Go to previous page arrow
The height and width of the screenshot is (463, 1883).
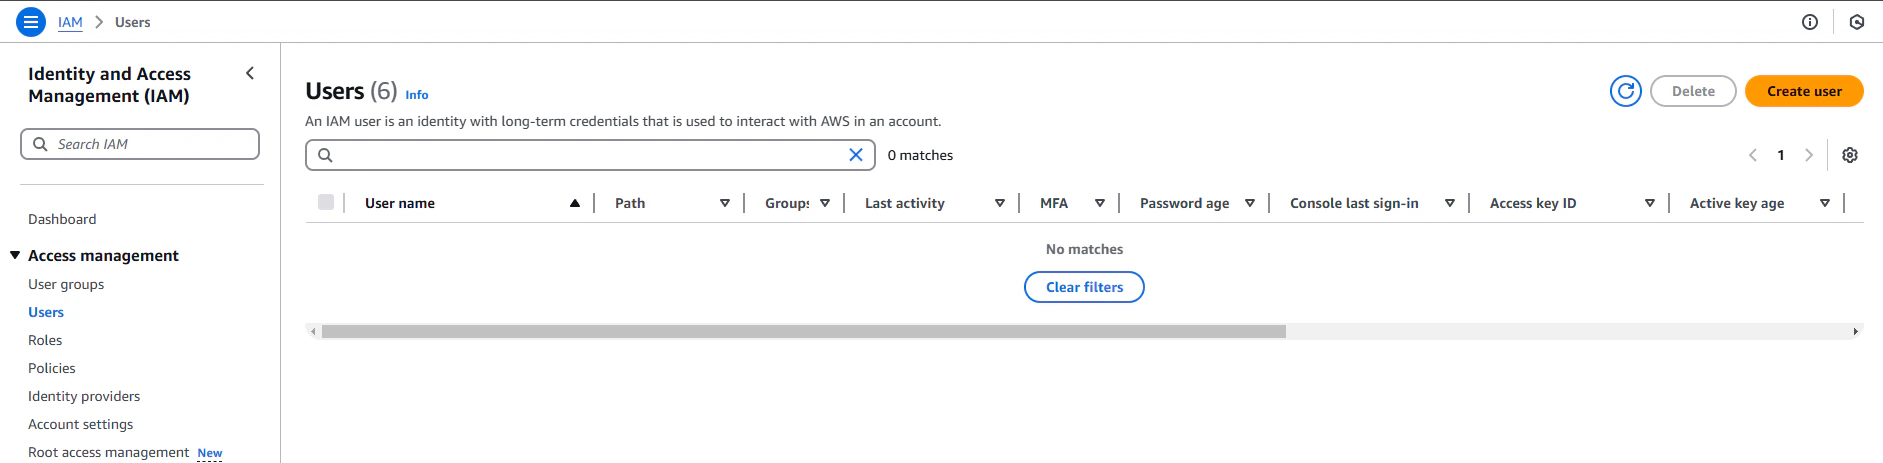click(x=1753, y=155)
